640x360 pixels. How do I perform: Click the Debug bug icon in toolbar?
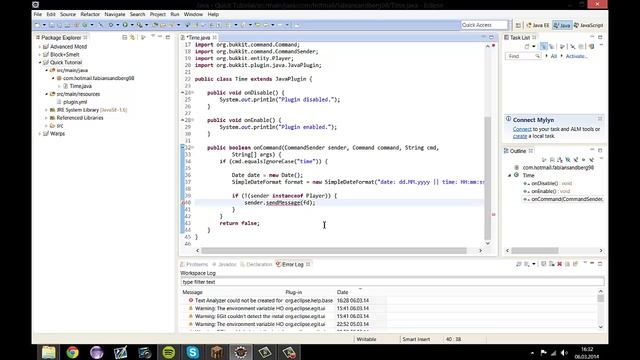111,25
